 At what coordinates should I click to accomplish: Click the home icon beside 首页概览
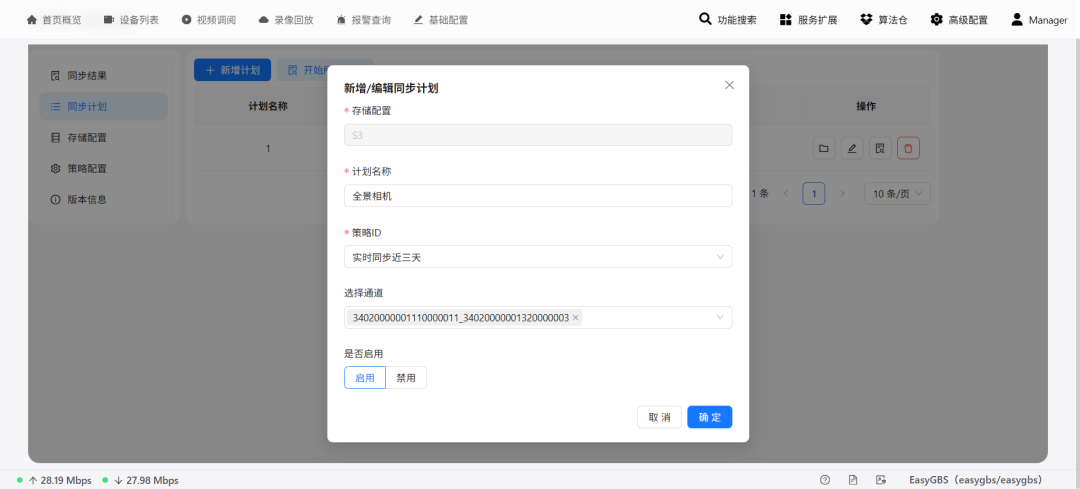[32, 20]
